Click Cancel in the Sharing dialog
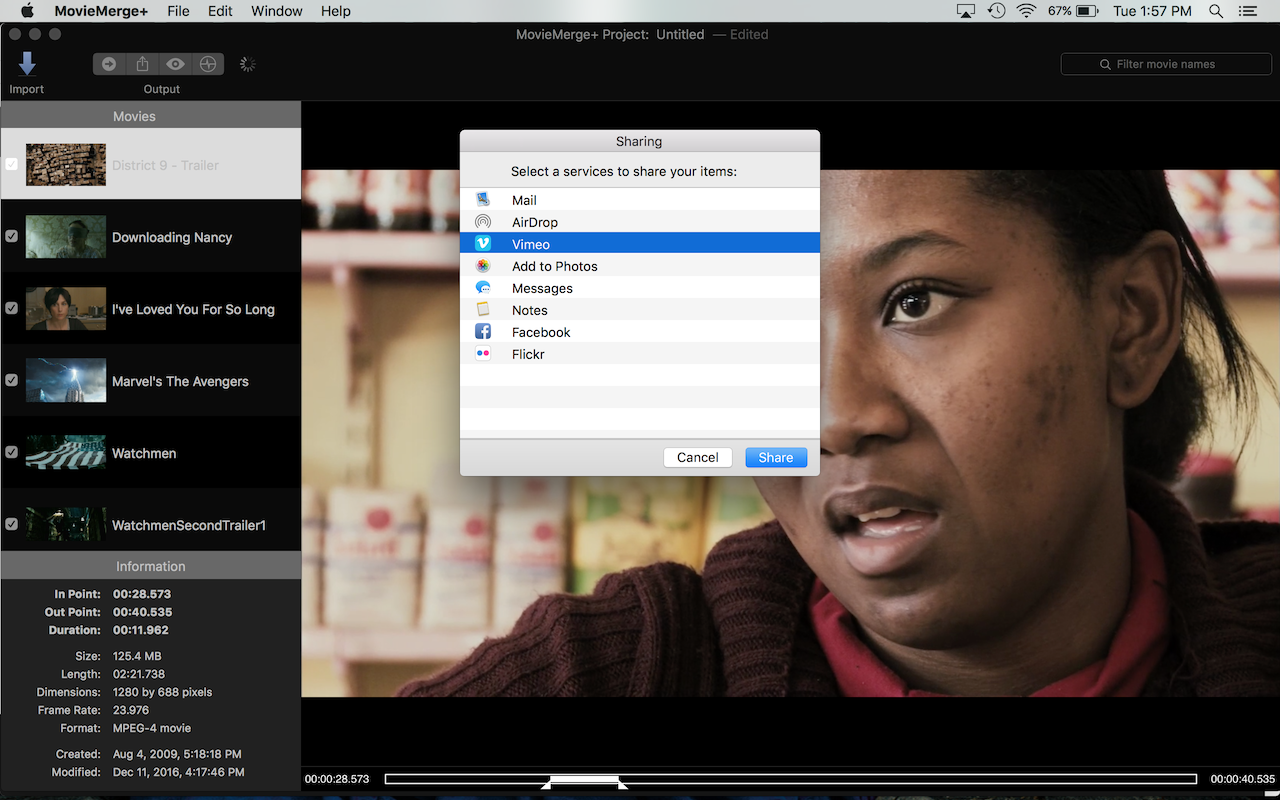 tap(698, 457)
